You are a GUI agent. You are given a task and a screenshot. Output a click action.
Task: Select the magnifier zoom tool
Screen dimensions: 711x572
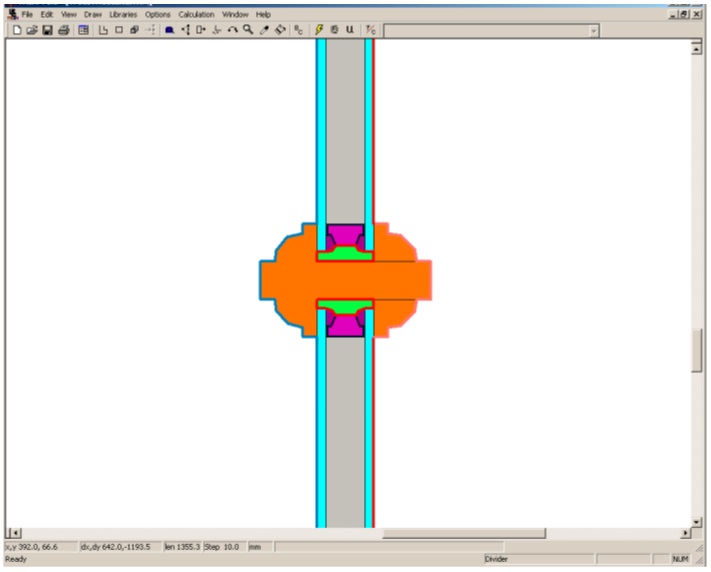[x=248, y=30]
